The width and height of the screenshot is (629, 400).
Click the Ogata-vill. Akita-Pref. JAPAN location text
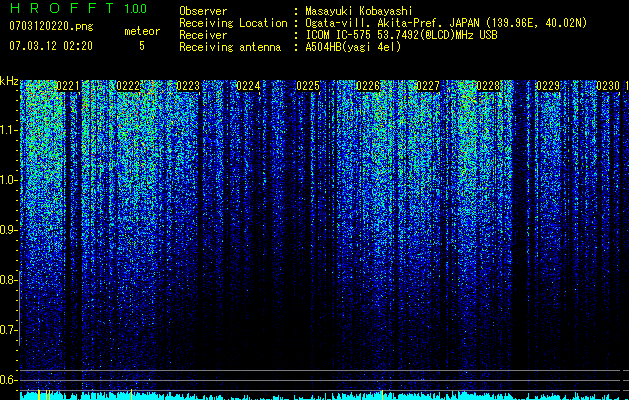(x=446, y=23)
